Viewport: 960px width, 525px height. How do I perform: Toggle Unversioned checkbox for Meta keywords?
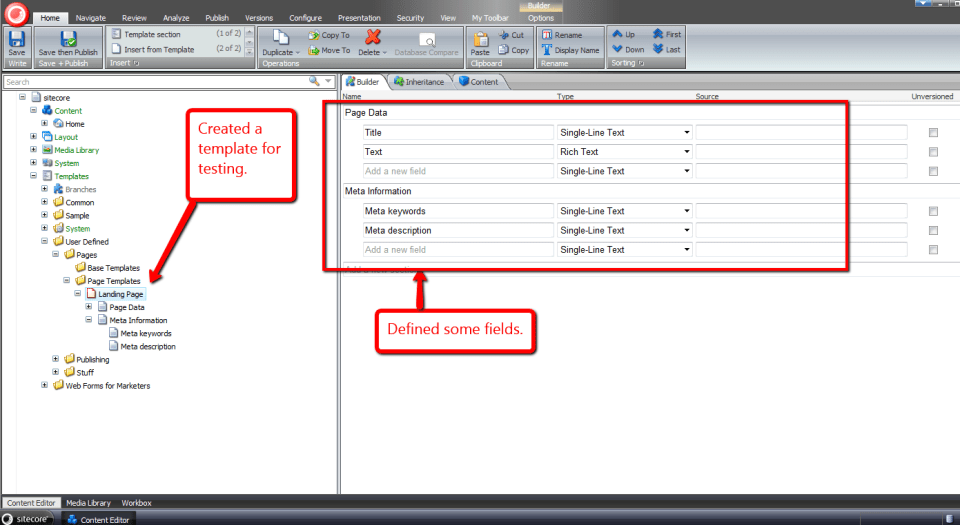[933, 211]
